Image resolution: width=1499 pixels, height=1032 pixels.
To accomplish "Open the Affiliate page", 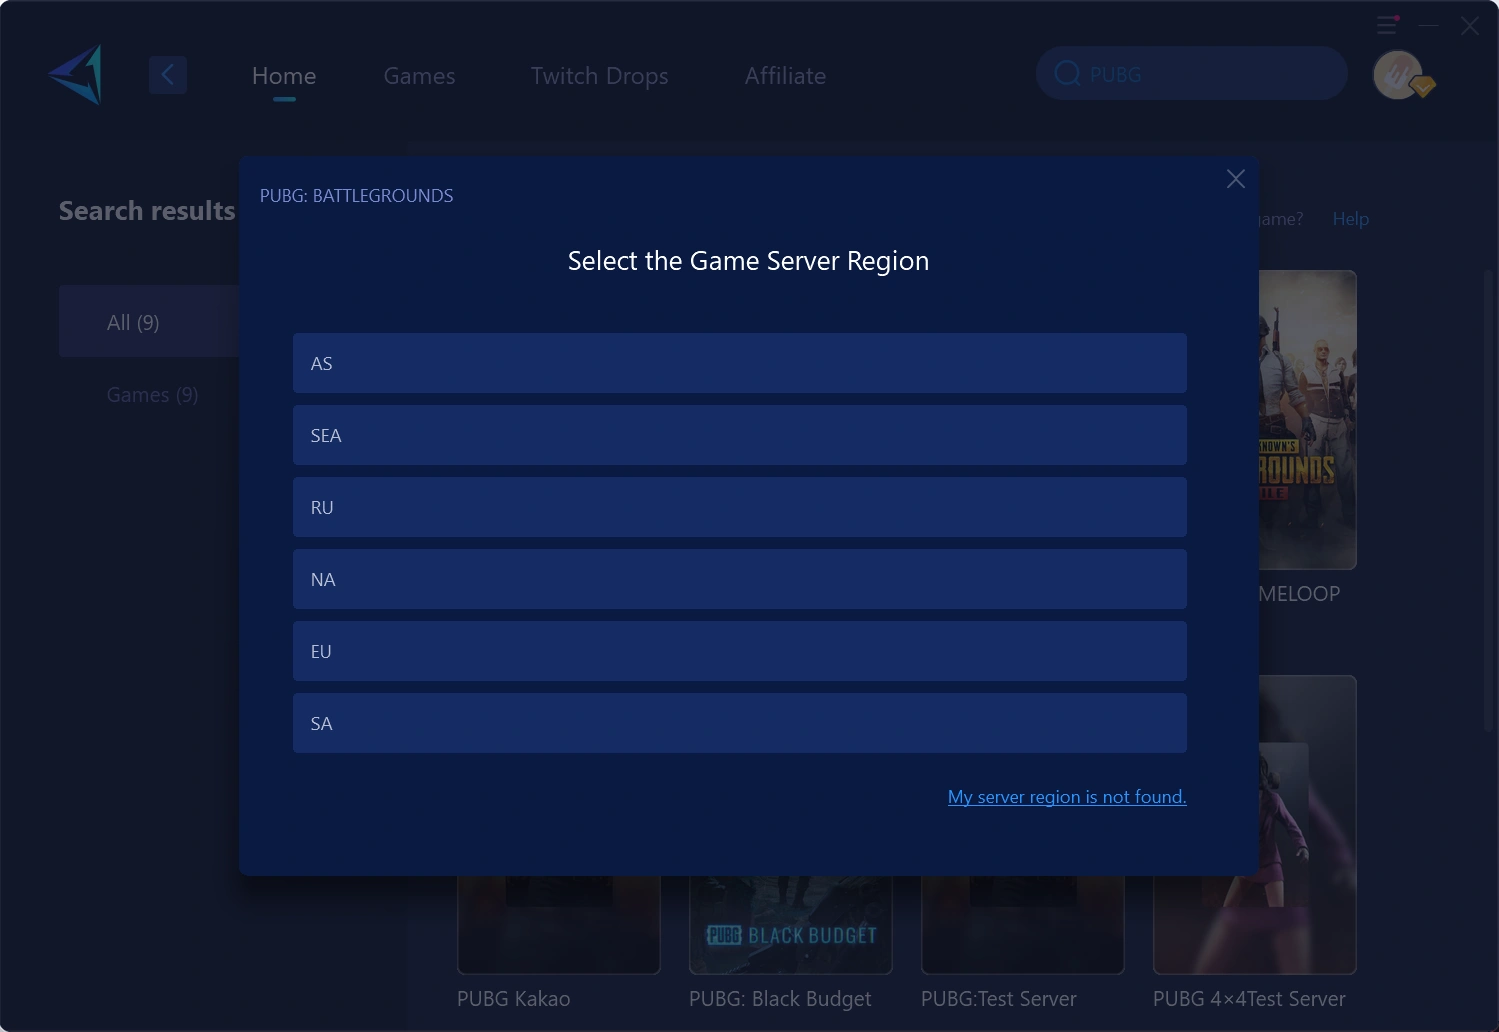I will (784, 75).
